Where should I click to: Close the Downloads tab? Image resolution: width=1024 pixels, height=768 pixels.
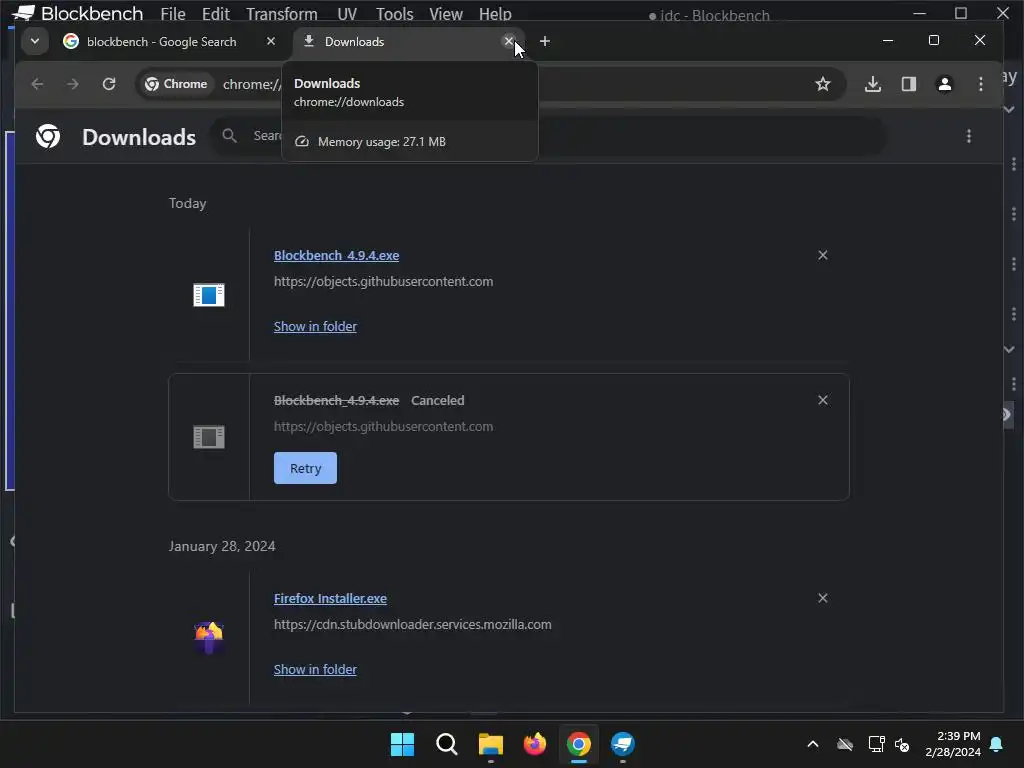point(509,41)
